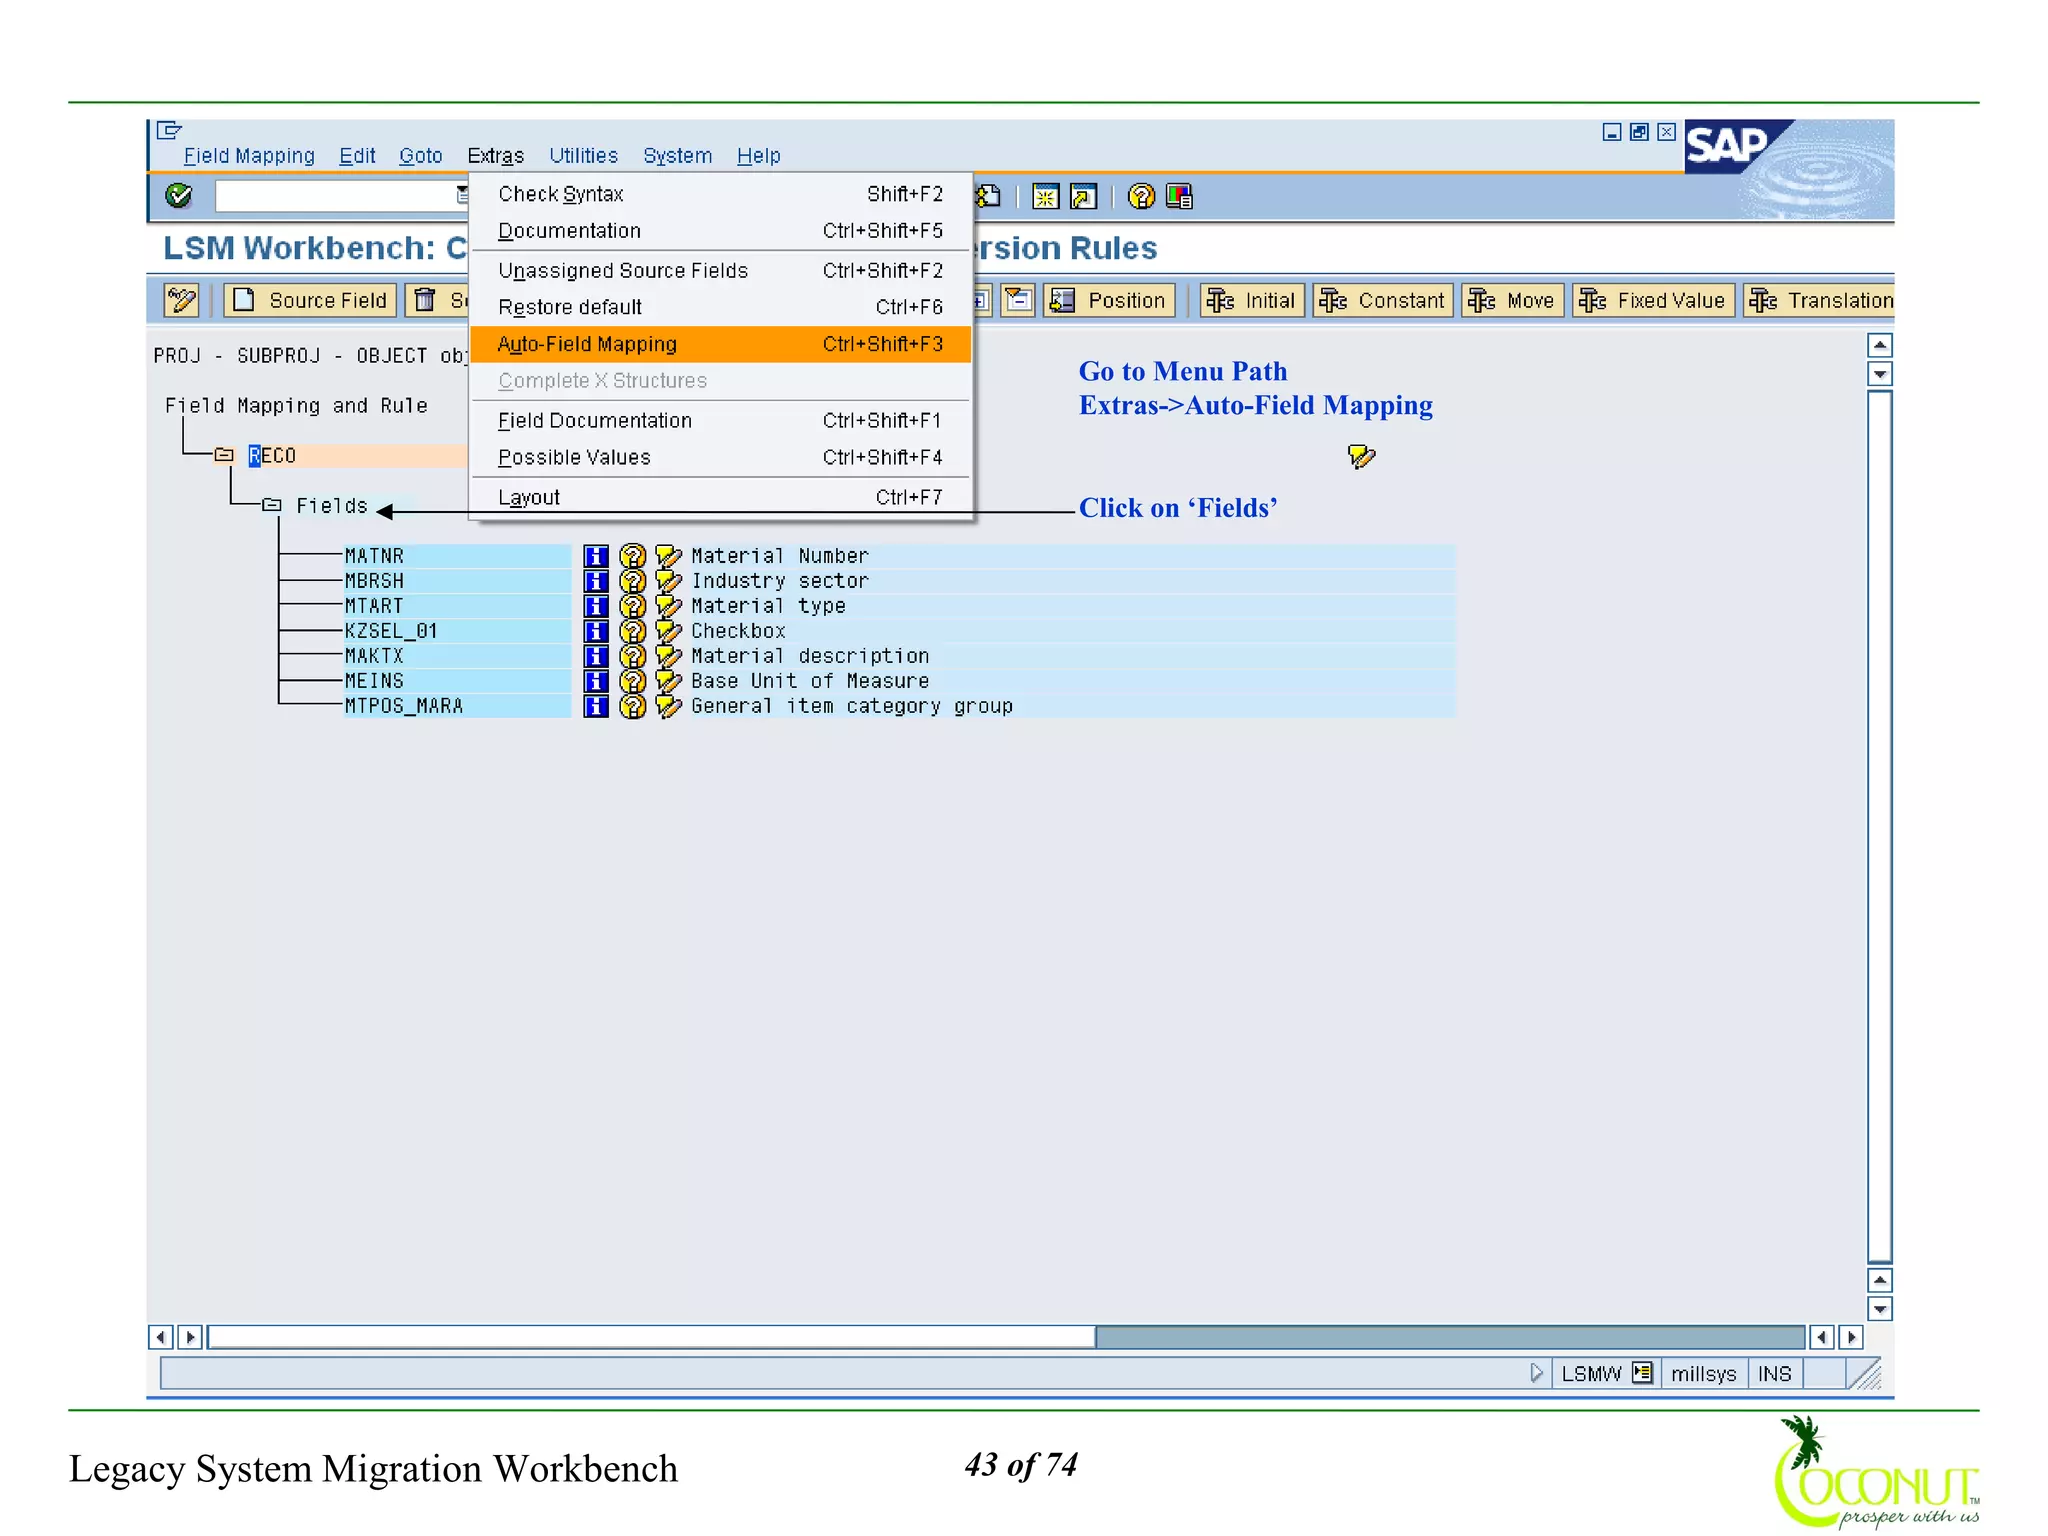
Task: Choose Restore default menu entry
Action: click(720, 307)
